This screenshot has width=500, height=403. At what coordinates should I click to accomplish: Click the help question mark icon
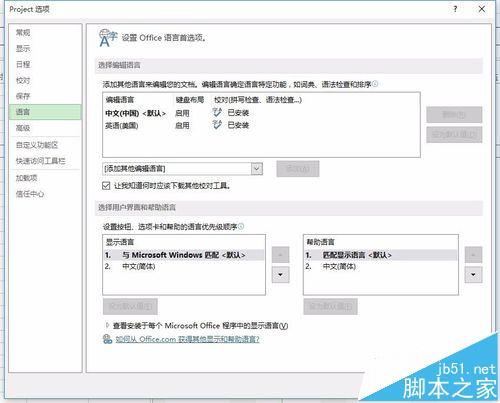[x=455, y=9]
